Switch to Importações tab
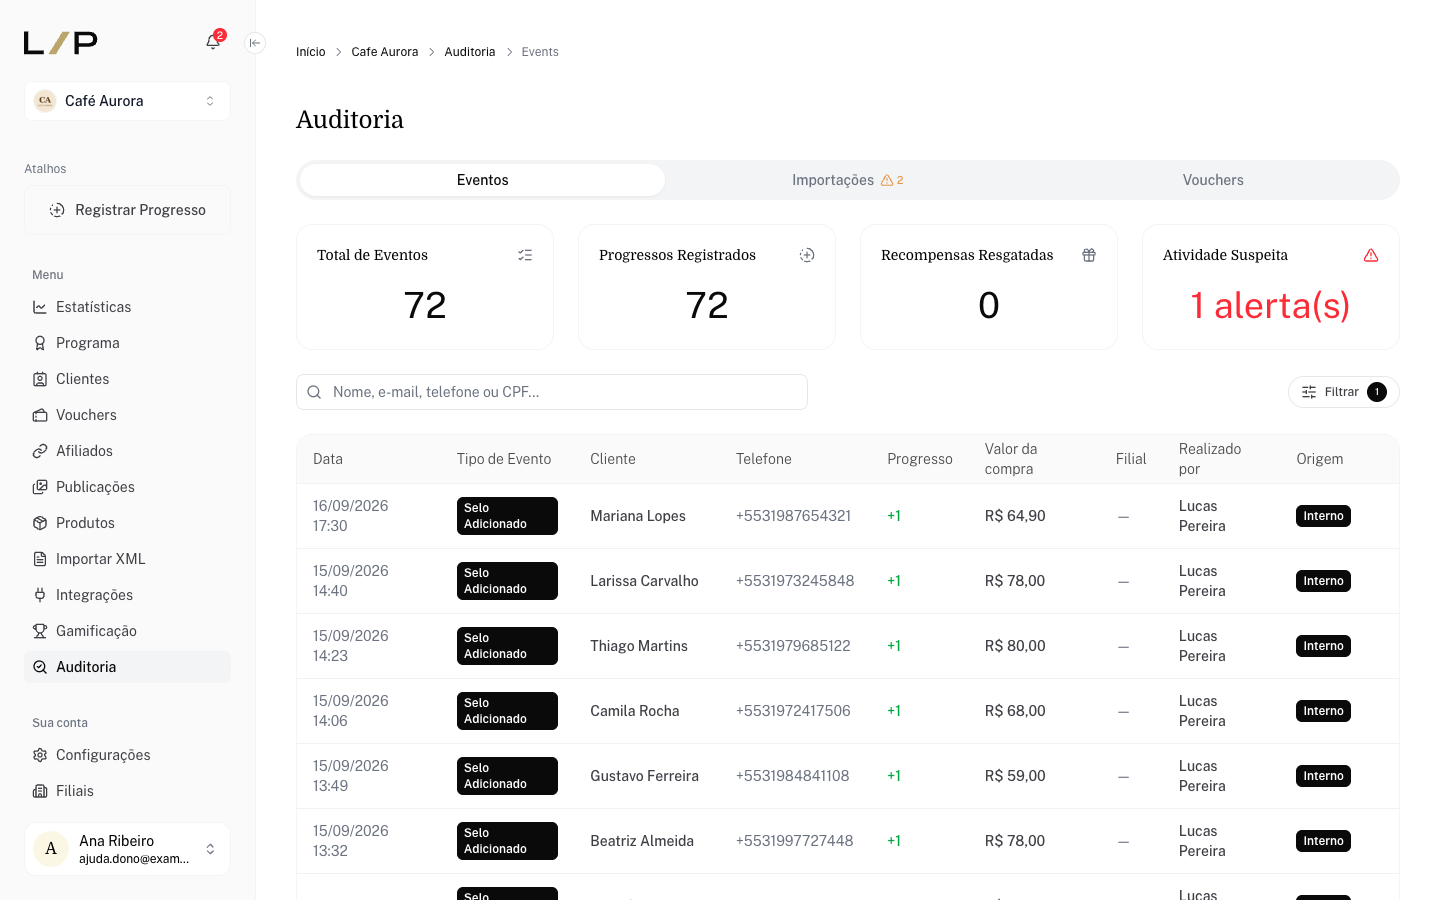The image size is (1440, 900). (848, 180)
